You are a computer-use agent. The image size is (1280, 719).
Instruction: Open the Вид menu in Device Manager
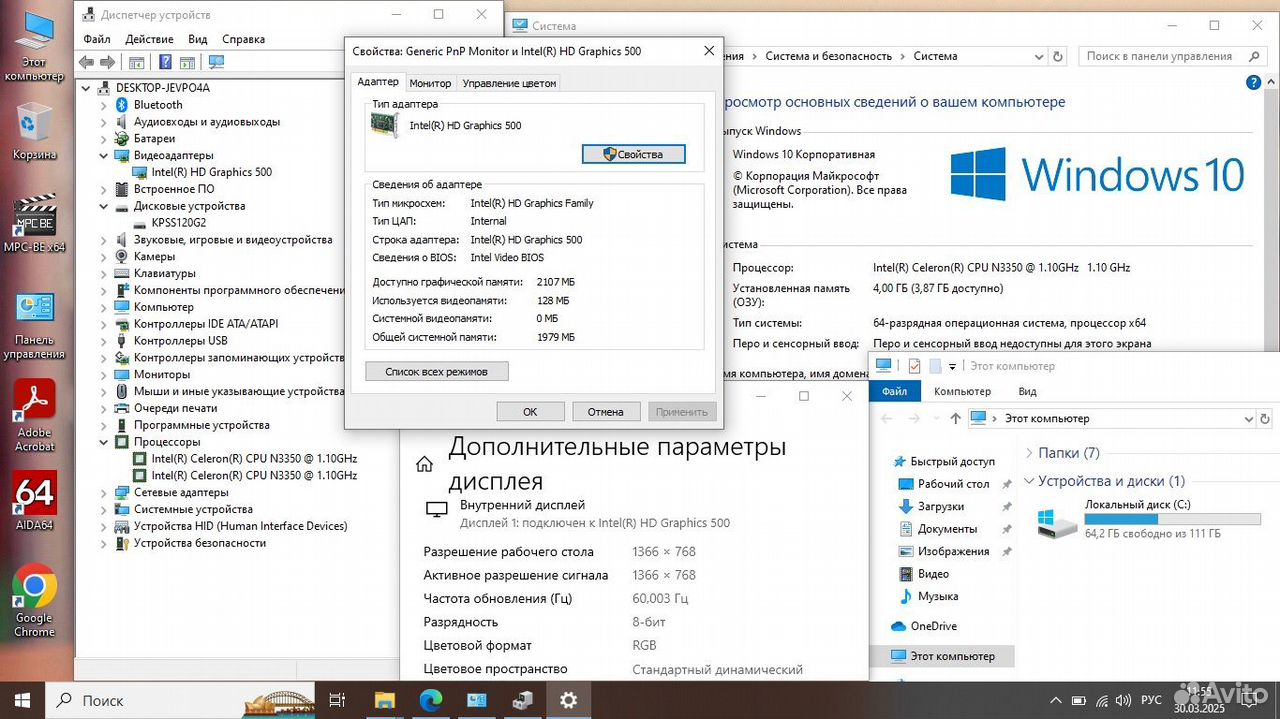click(x=198, y=39)
